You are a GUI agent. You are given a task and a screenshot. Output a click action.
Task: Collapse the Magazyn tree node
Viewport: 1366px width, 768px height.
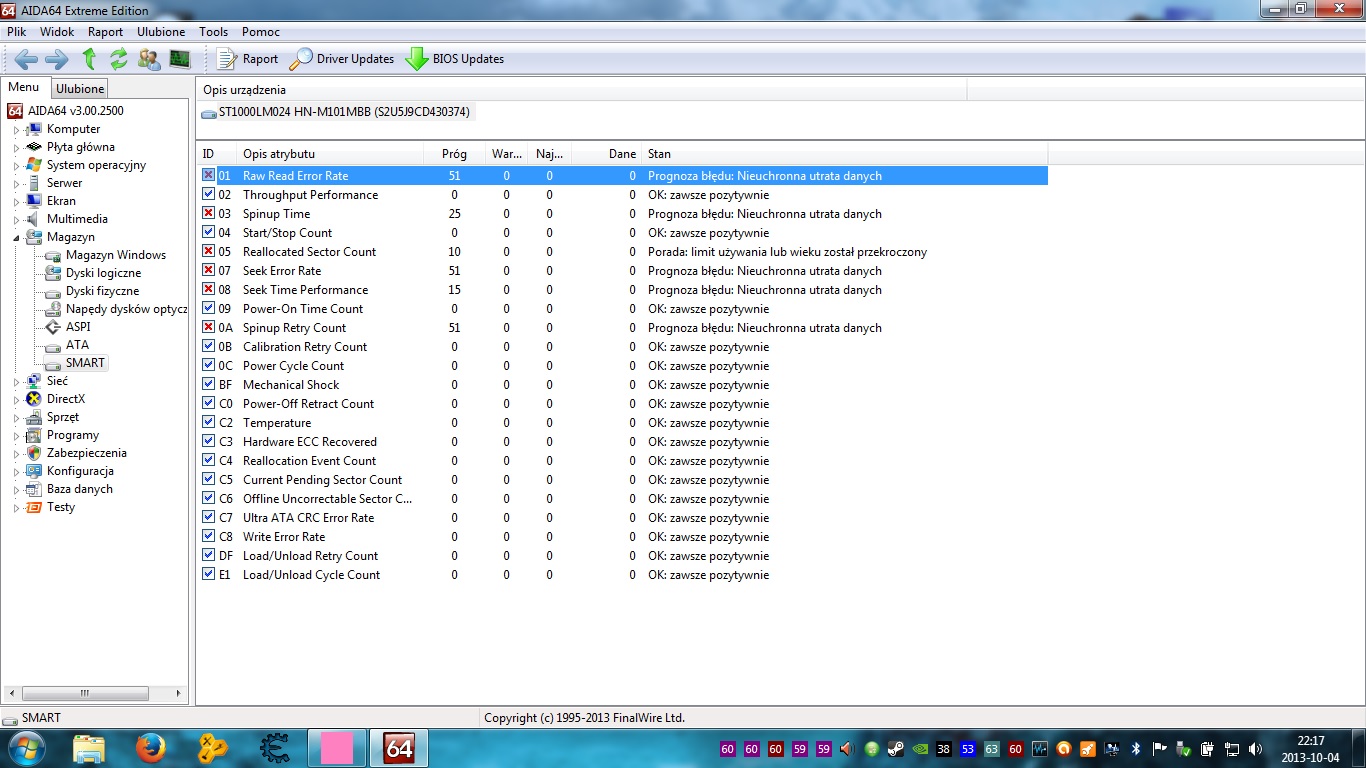16,237
